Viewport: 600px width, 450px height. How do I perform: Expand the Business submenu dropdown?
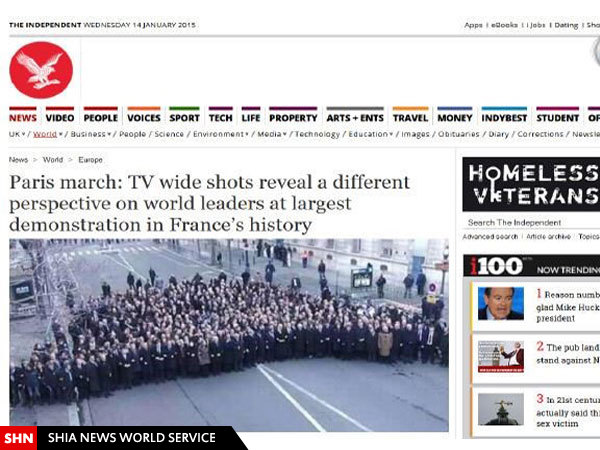(110, 134)
